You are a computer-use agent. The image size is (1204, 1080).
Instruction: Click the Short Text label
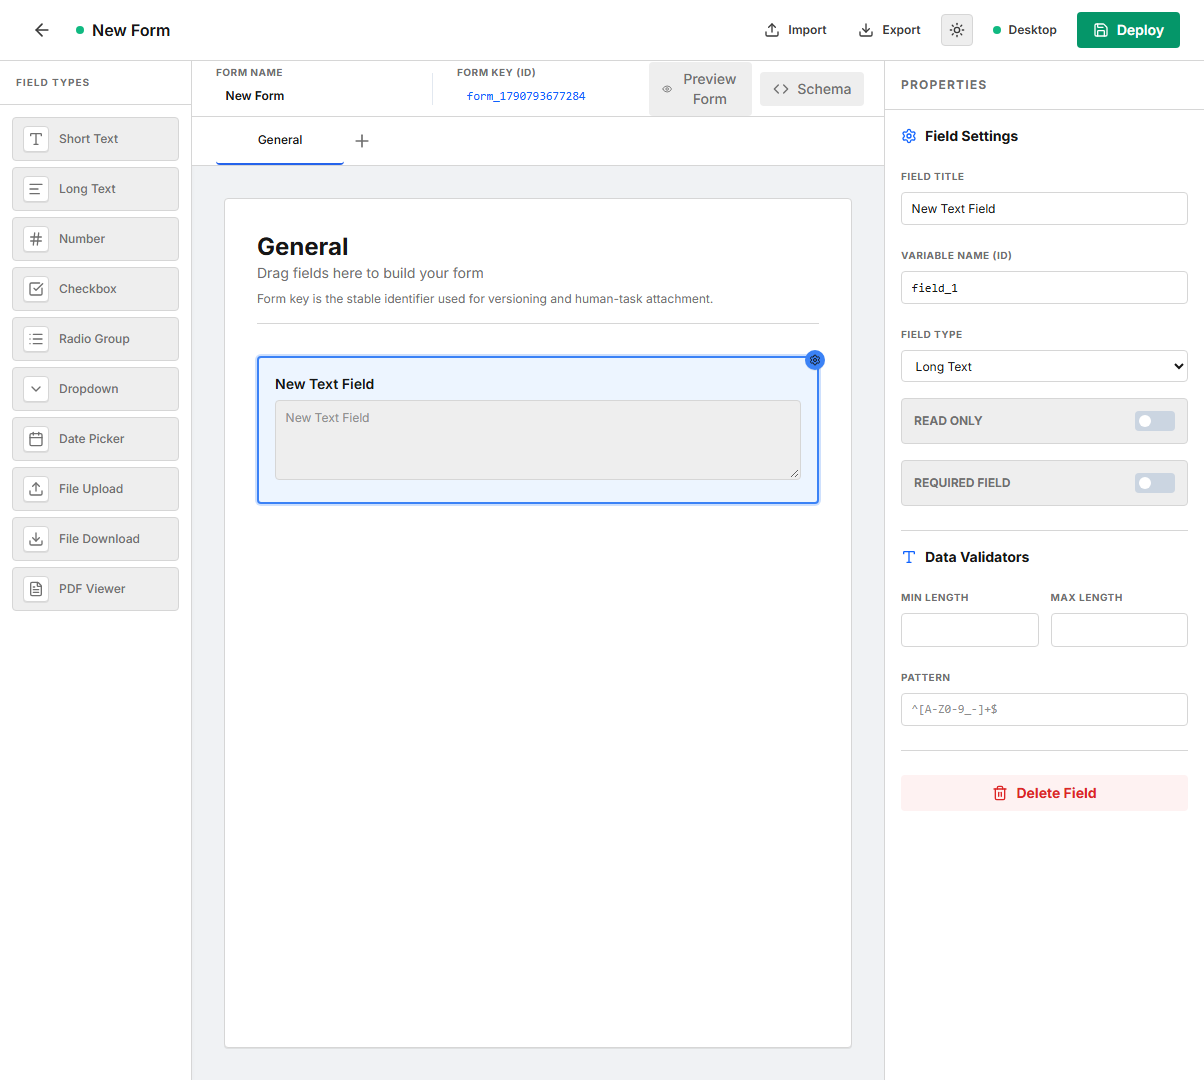pos(88,139)
